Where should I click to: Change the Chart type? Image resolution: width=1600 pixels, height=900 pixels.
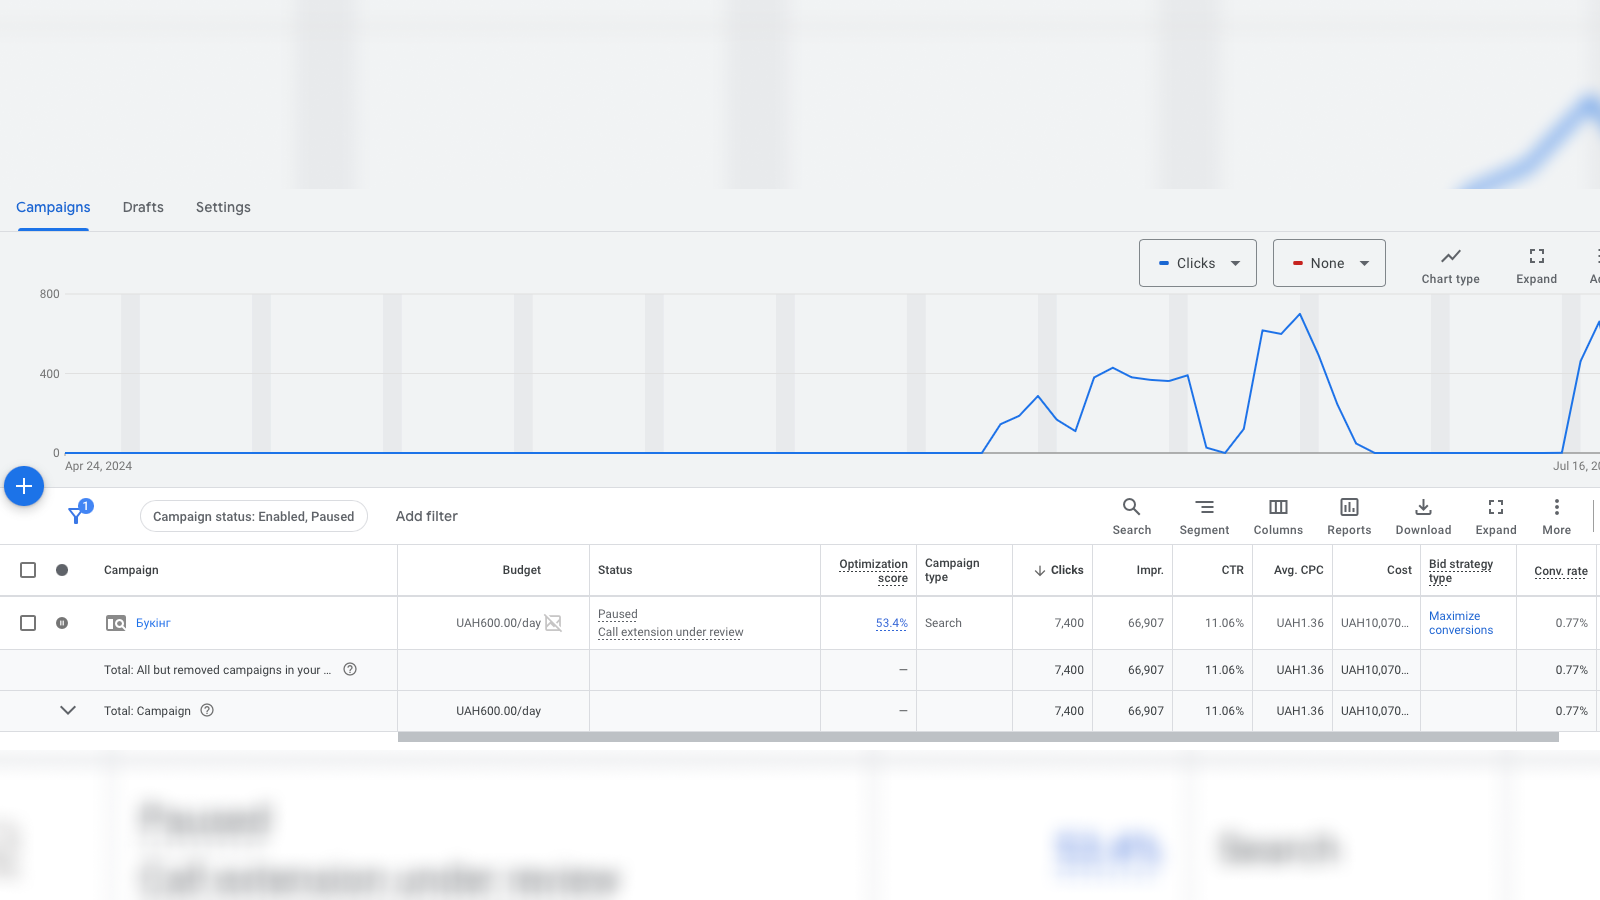1450,265
